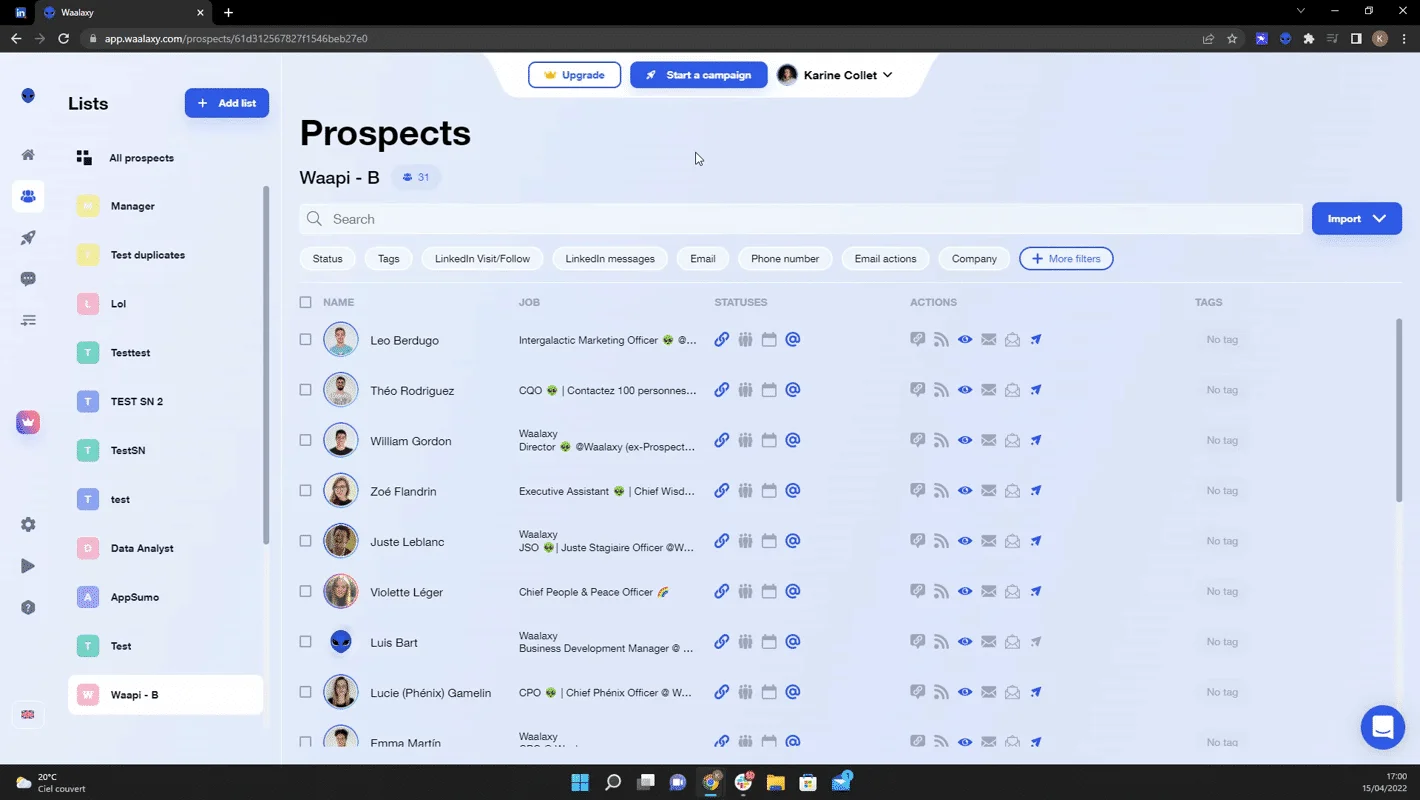The image size is (1420, 800).
Task: Click William Gordon's calendar status icon
Action: [769, 440]
